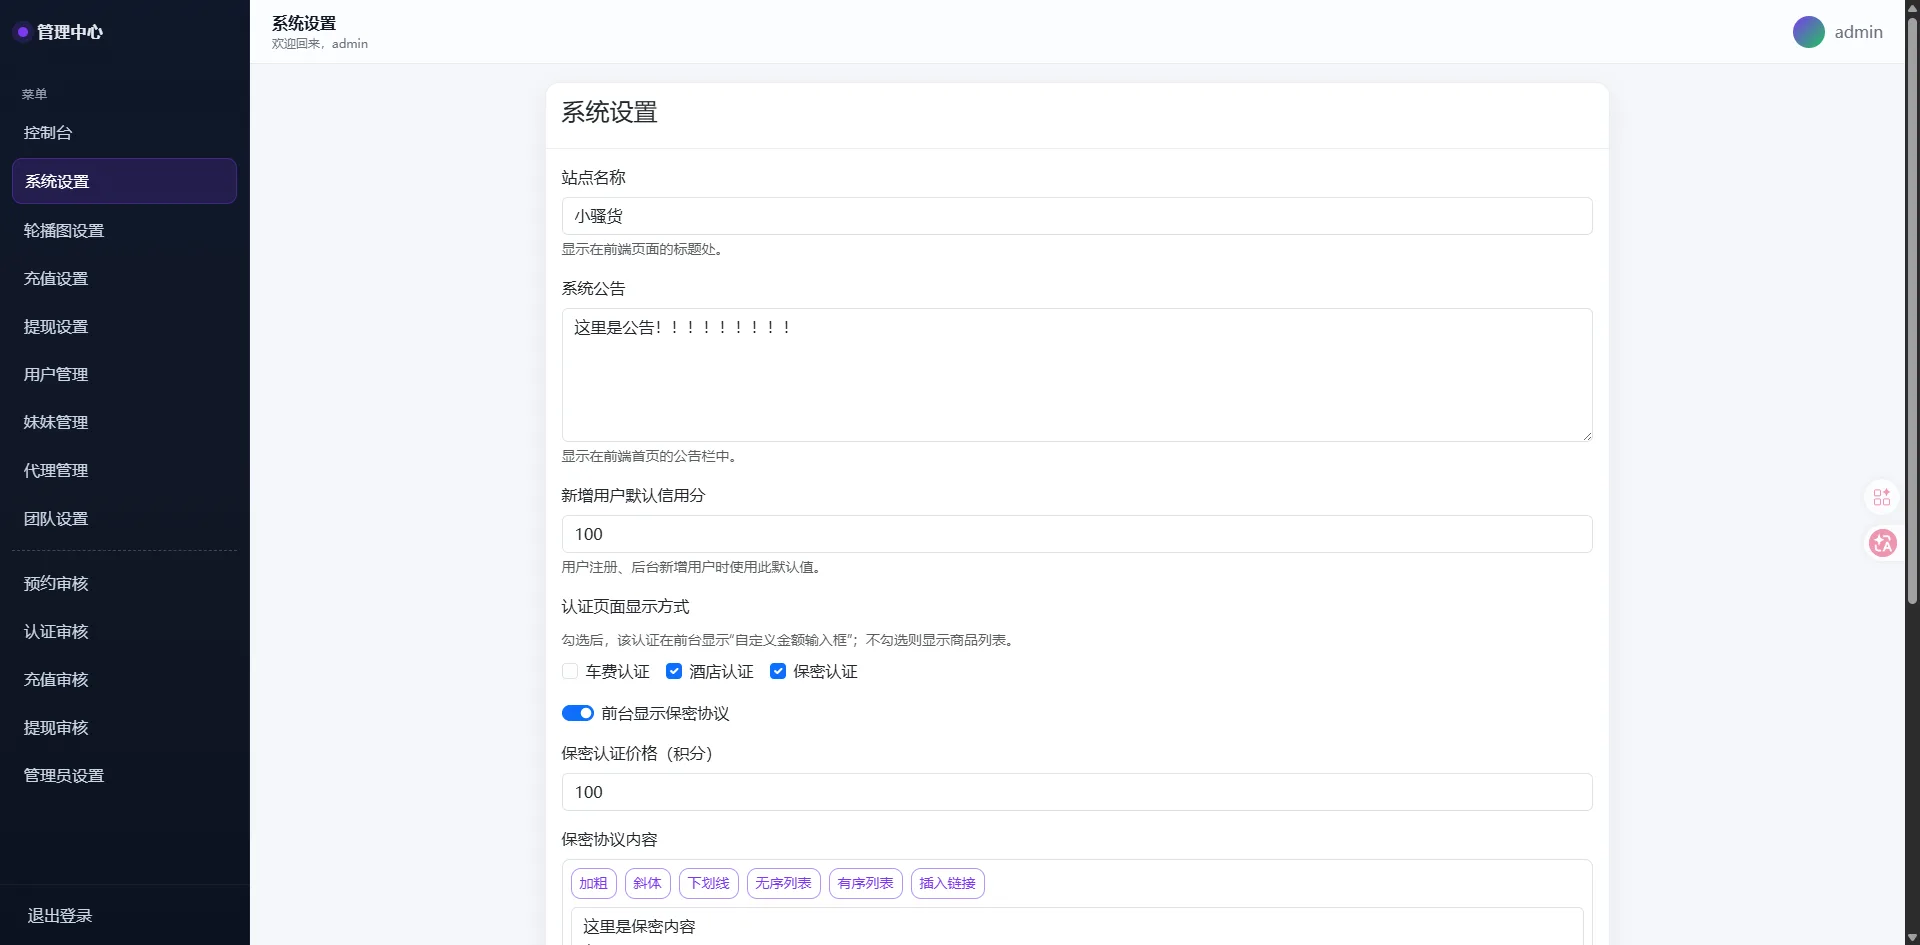This screenshot has width=1920, height=945.
Task: Open 充值审核 sidebar item
Action: pyautogui.click(x=56, y=680)
